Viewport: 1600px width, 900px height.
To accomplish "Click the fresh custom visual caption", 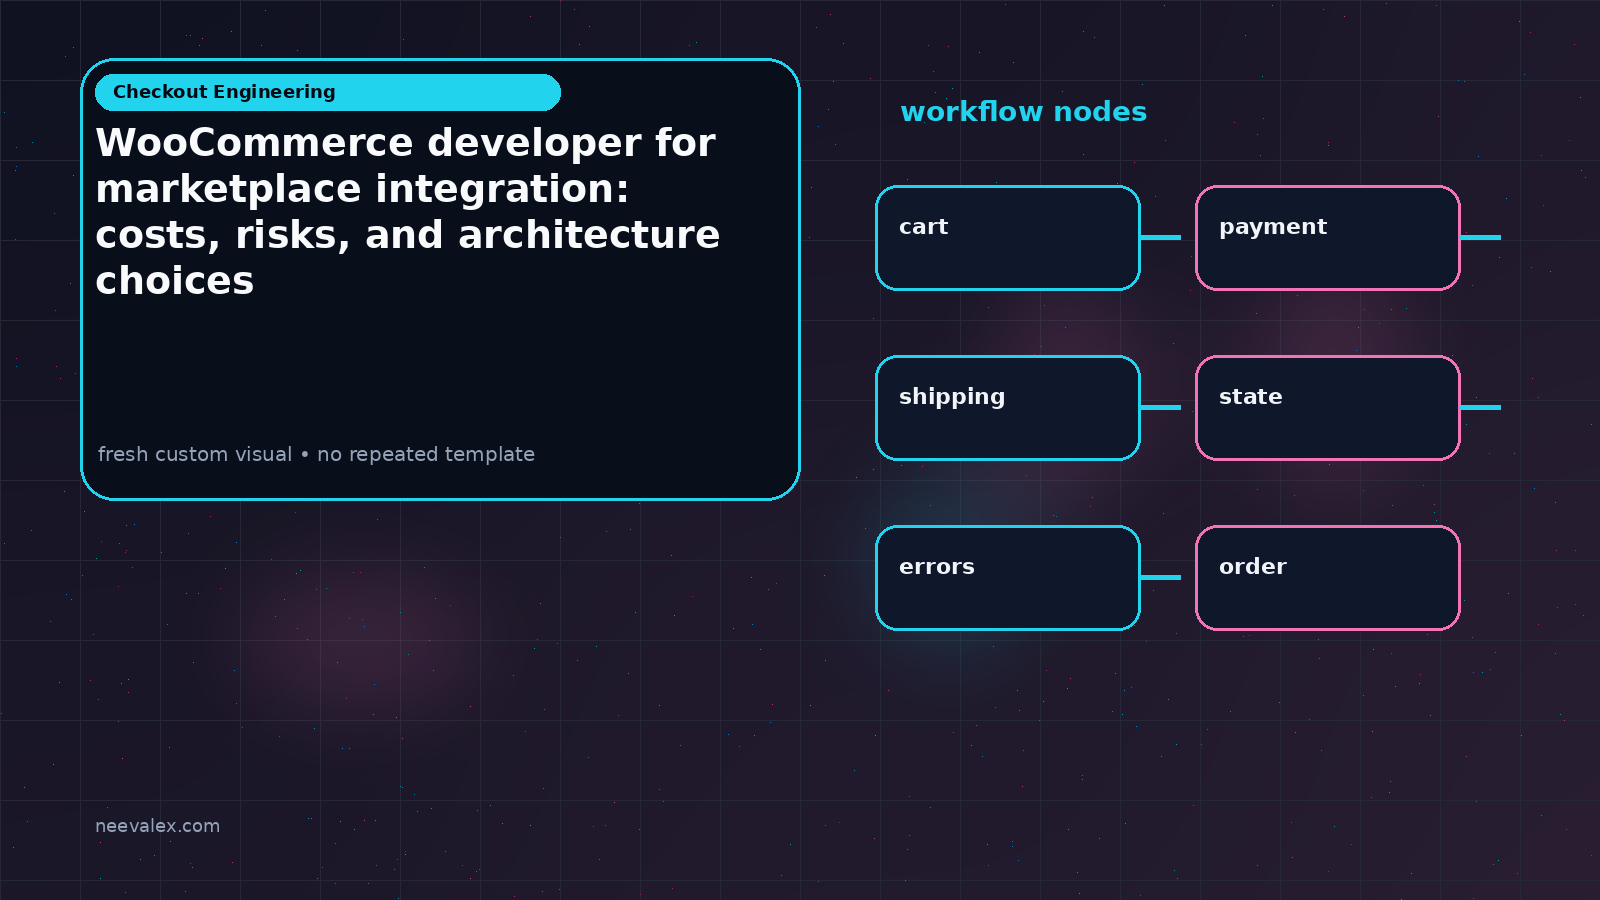I will click(316, 454).
